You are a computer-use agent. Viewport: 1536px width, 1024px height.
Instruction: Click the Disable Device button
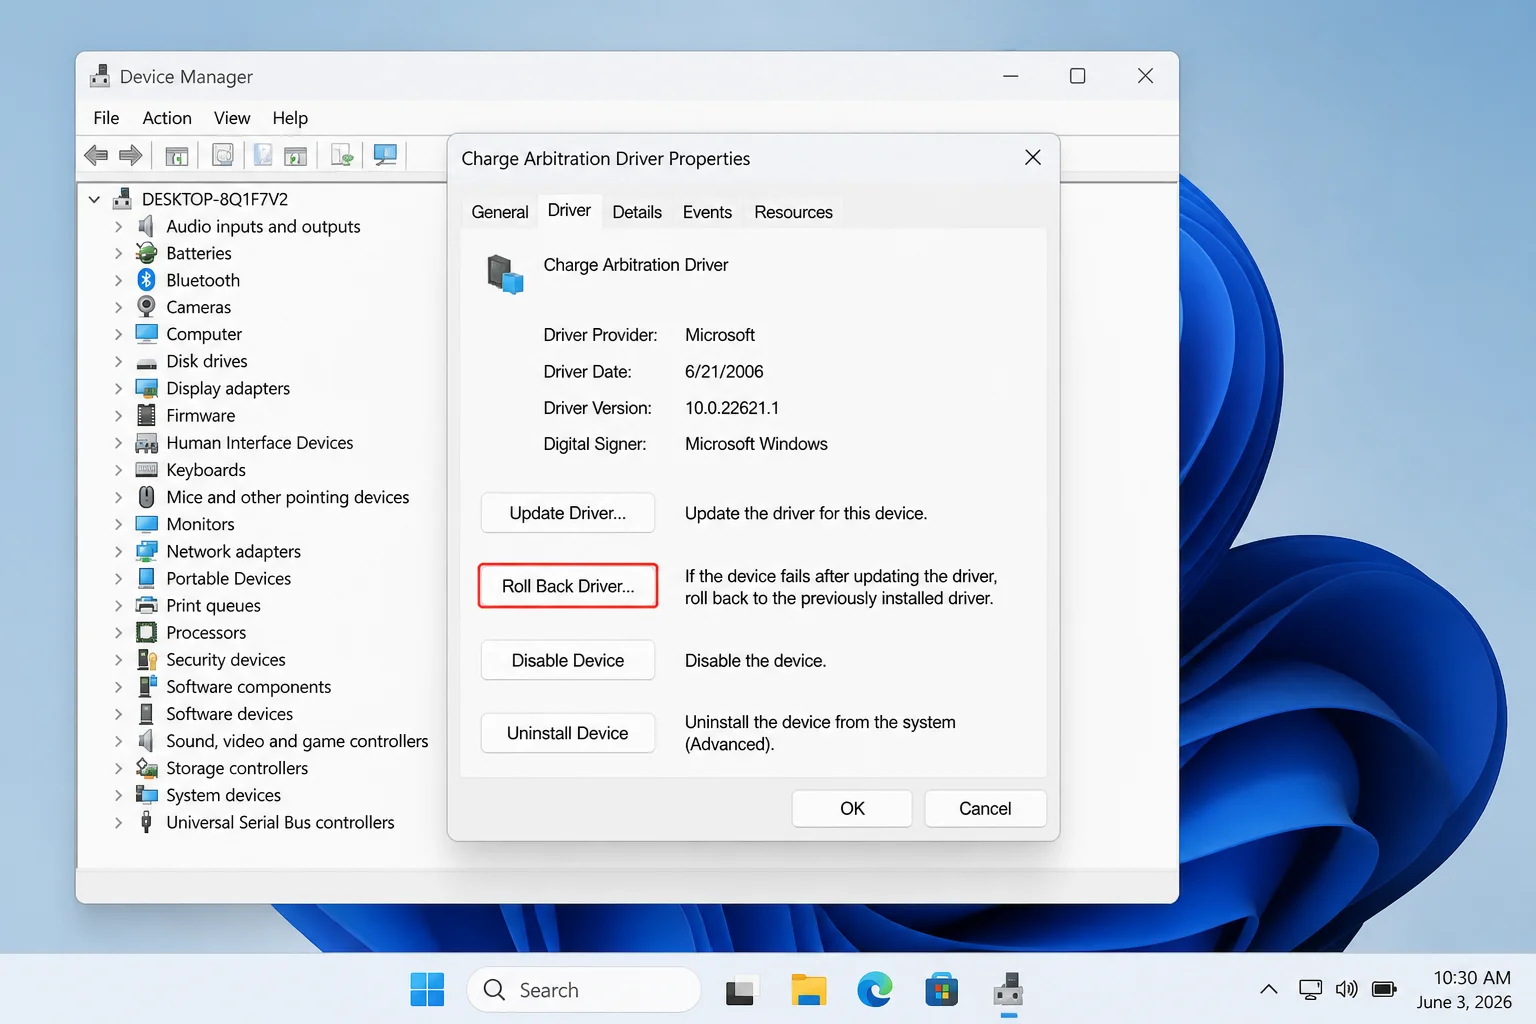tap(568, 660)
